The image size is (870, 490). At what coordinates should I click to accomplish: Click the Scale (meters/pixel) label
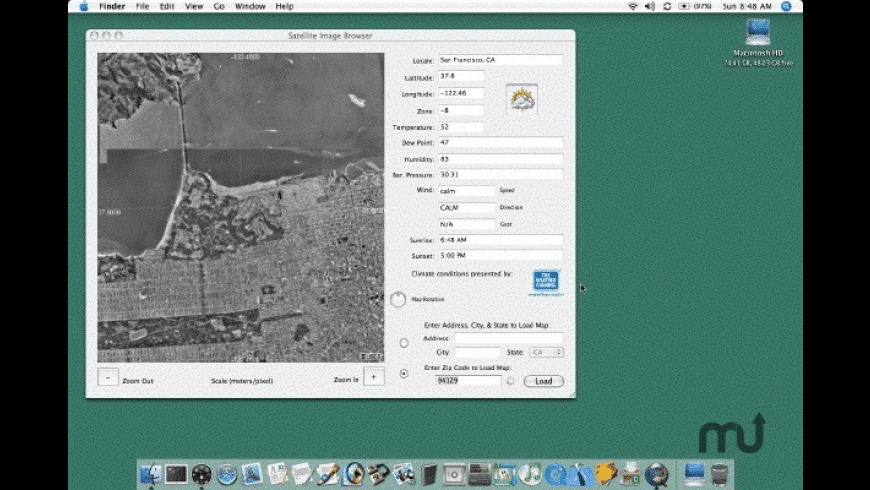coord(242,381)
